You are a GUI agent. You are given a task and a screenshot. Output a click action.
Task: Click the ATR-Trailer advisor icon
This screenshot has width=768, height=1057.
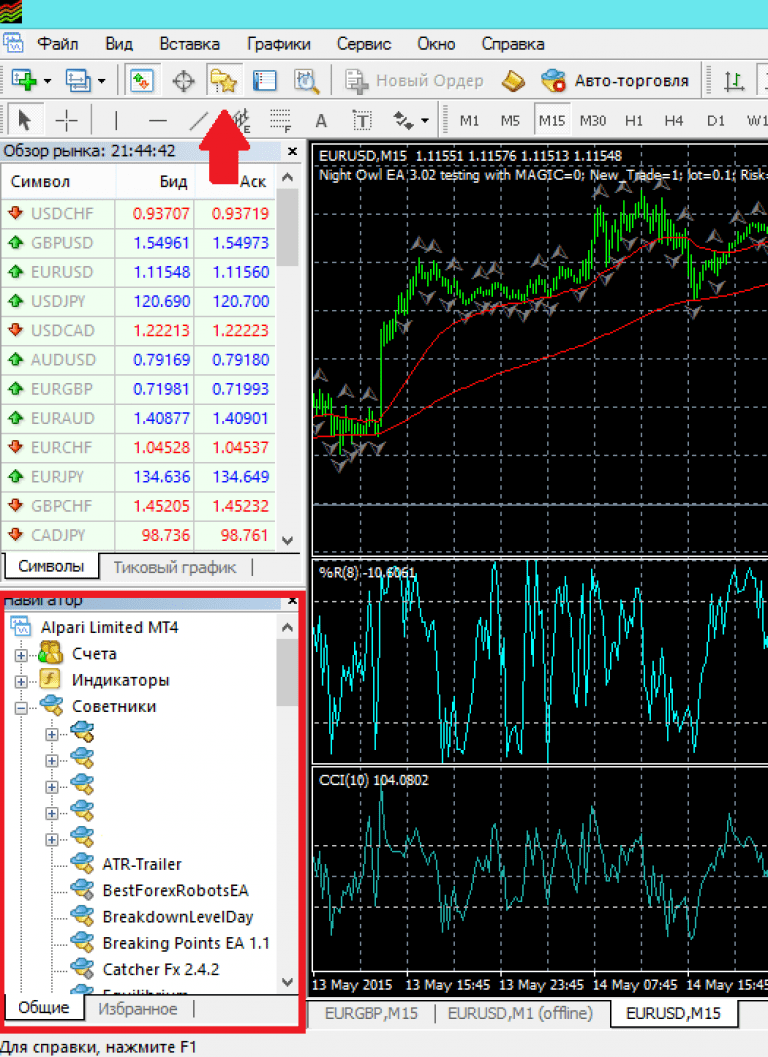click(x=82, y=864)
